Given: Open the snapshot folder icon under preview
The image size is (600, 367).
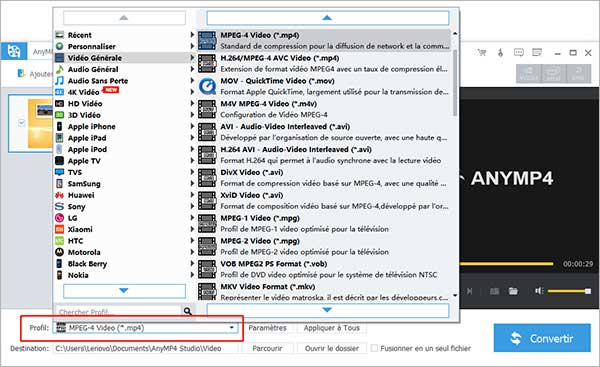Looking at the screenshot, I should 513,291.
